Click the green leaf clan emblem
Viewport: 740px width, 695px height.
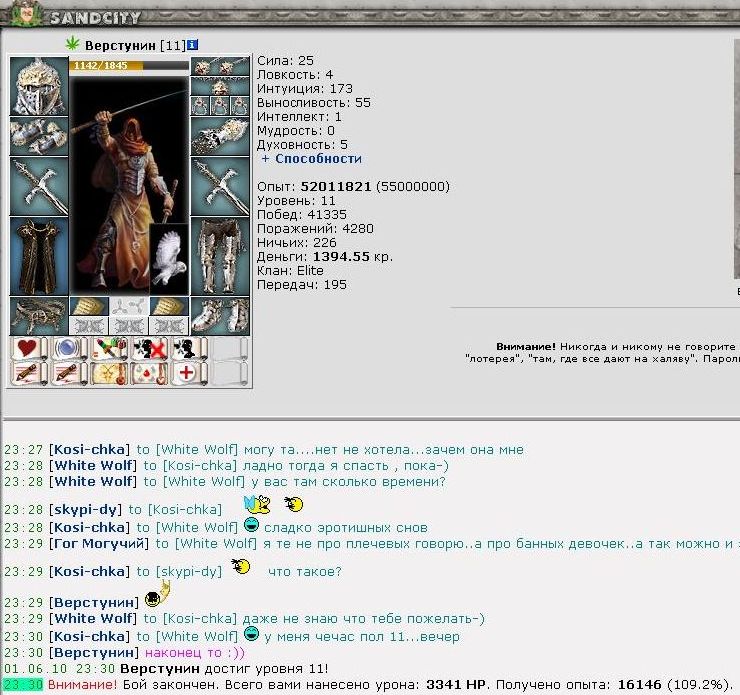[72, 44]
